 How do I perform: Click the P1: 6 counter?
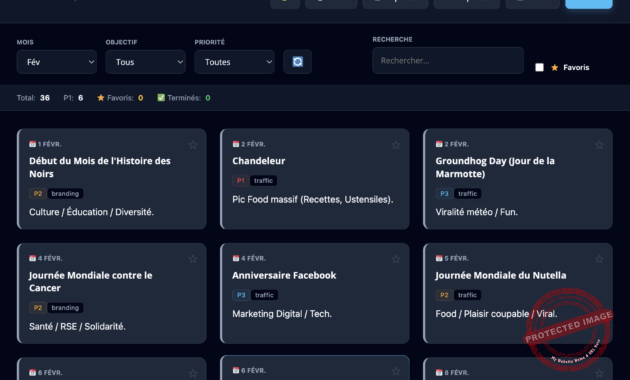pyautogui.click(x=73, y=98)
